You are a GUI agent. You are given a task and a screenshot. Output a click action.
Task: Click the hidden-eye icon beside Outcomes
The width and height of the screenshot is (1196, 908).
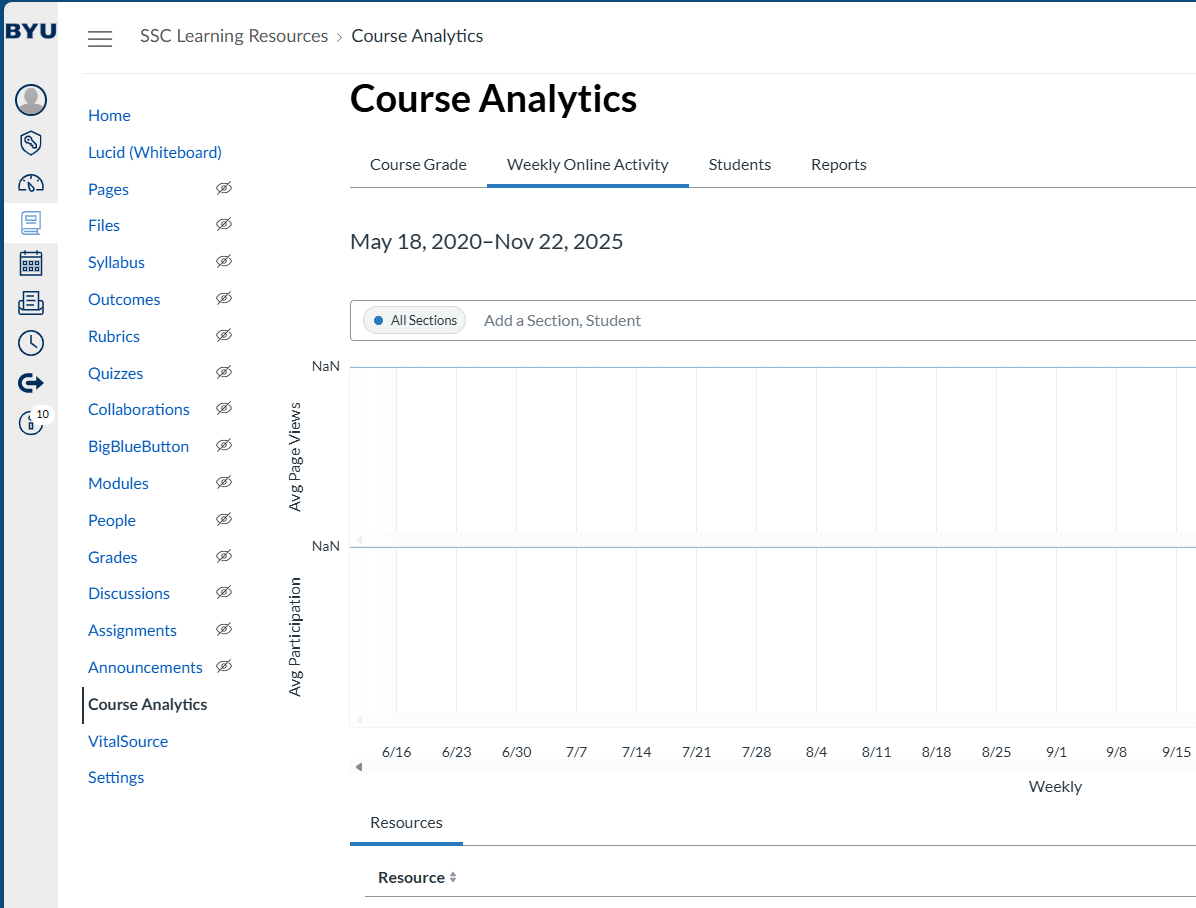[223, 298]
